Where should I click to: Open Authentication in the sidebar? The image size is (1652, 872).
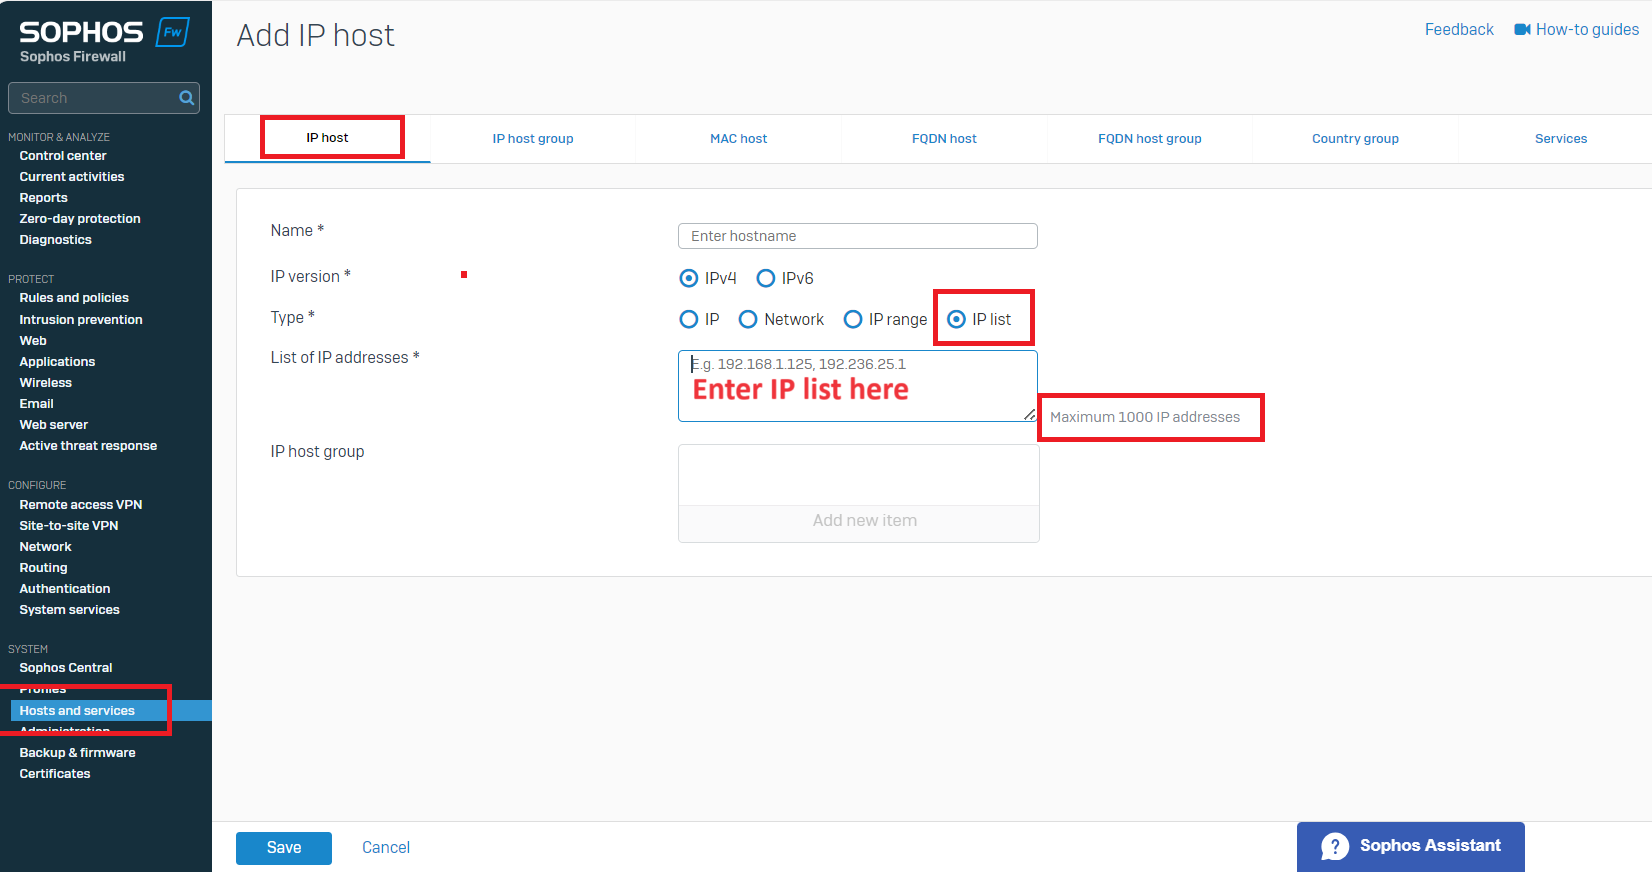[x=65, y=589]
